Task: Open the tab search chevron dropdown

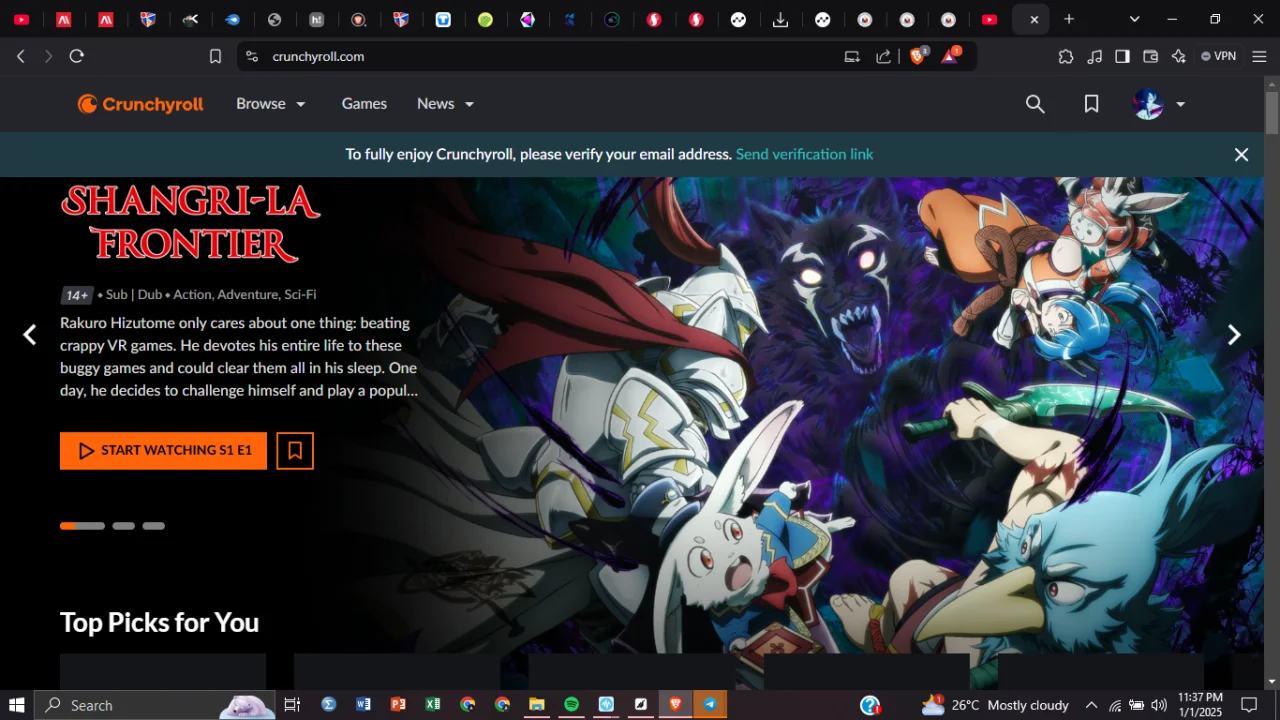Action: click(x=1134, y=19)
